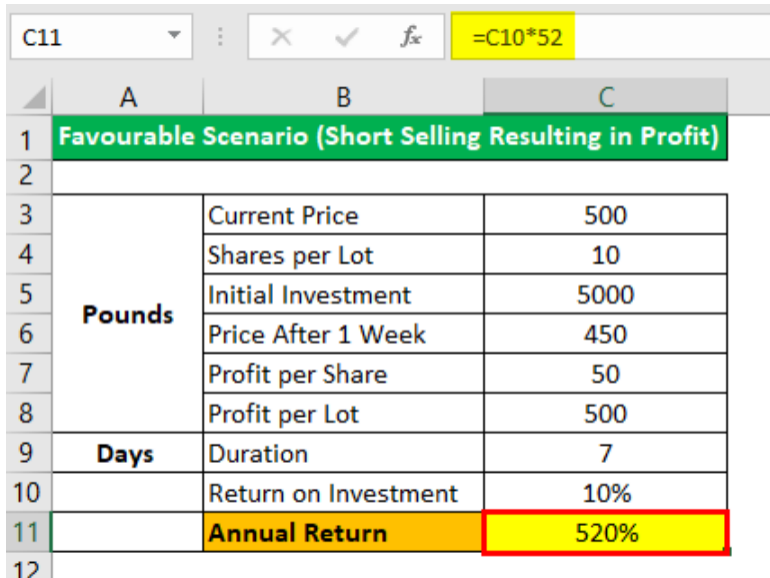Click the Pounds merged cell
Image resolution: width=770 pixels, height=578 pixels.
point(127,314)
